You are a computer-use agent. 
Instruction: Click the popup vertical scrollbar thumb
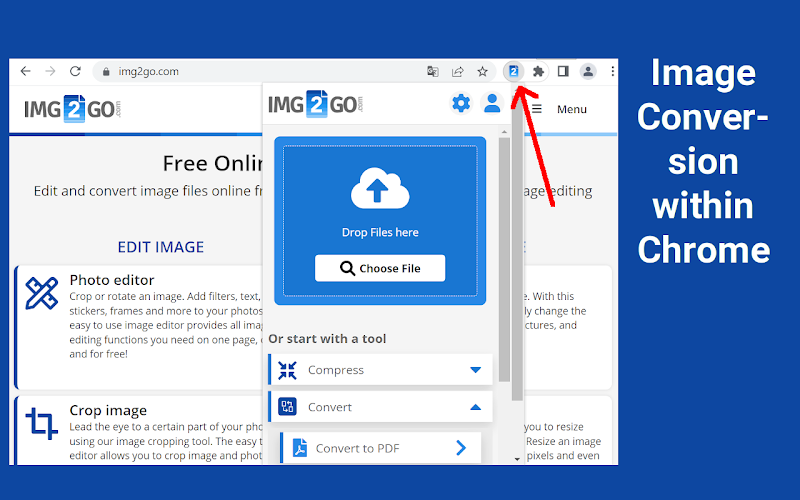click(504, 260)
